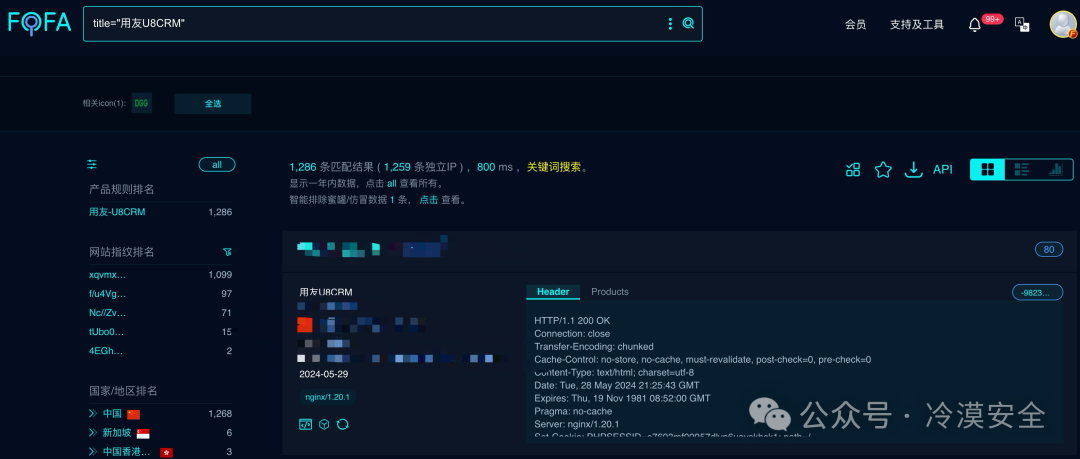Filter by fingerprint tUbo0…
The width and height of the screenshot is (1080, 459).
[107, 332]
